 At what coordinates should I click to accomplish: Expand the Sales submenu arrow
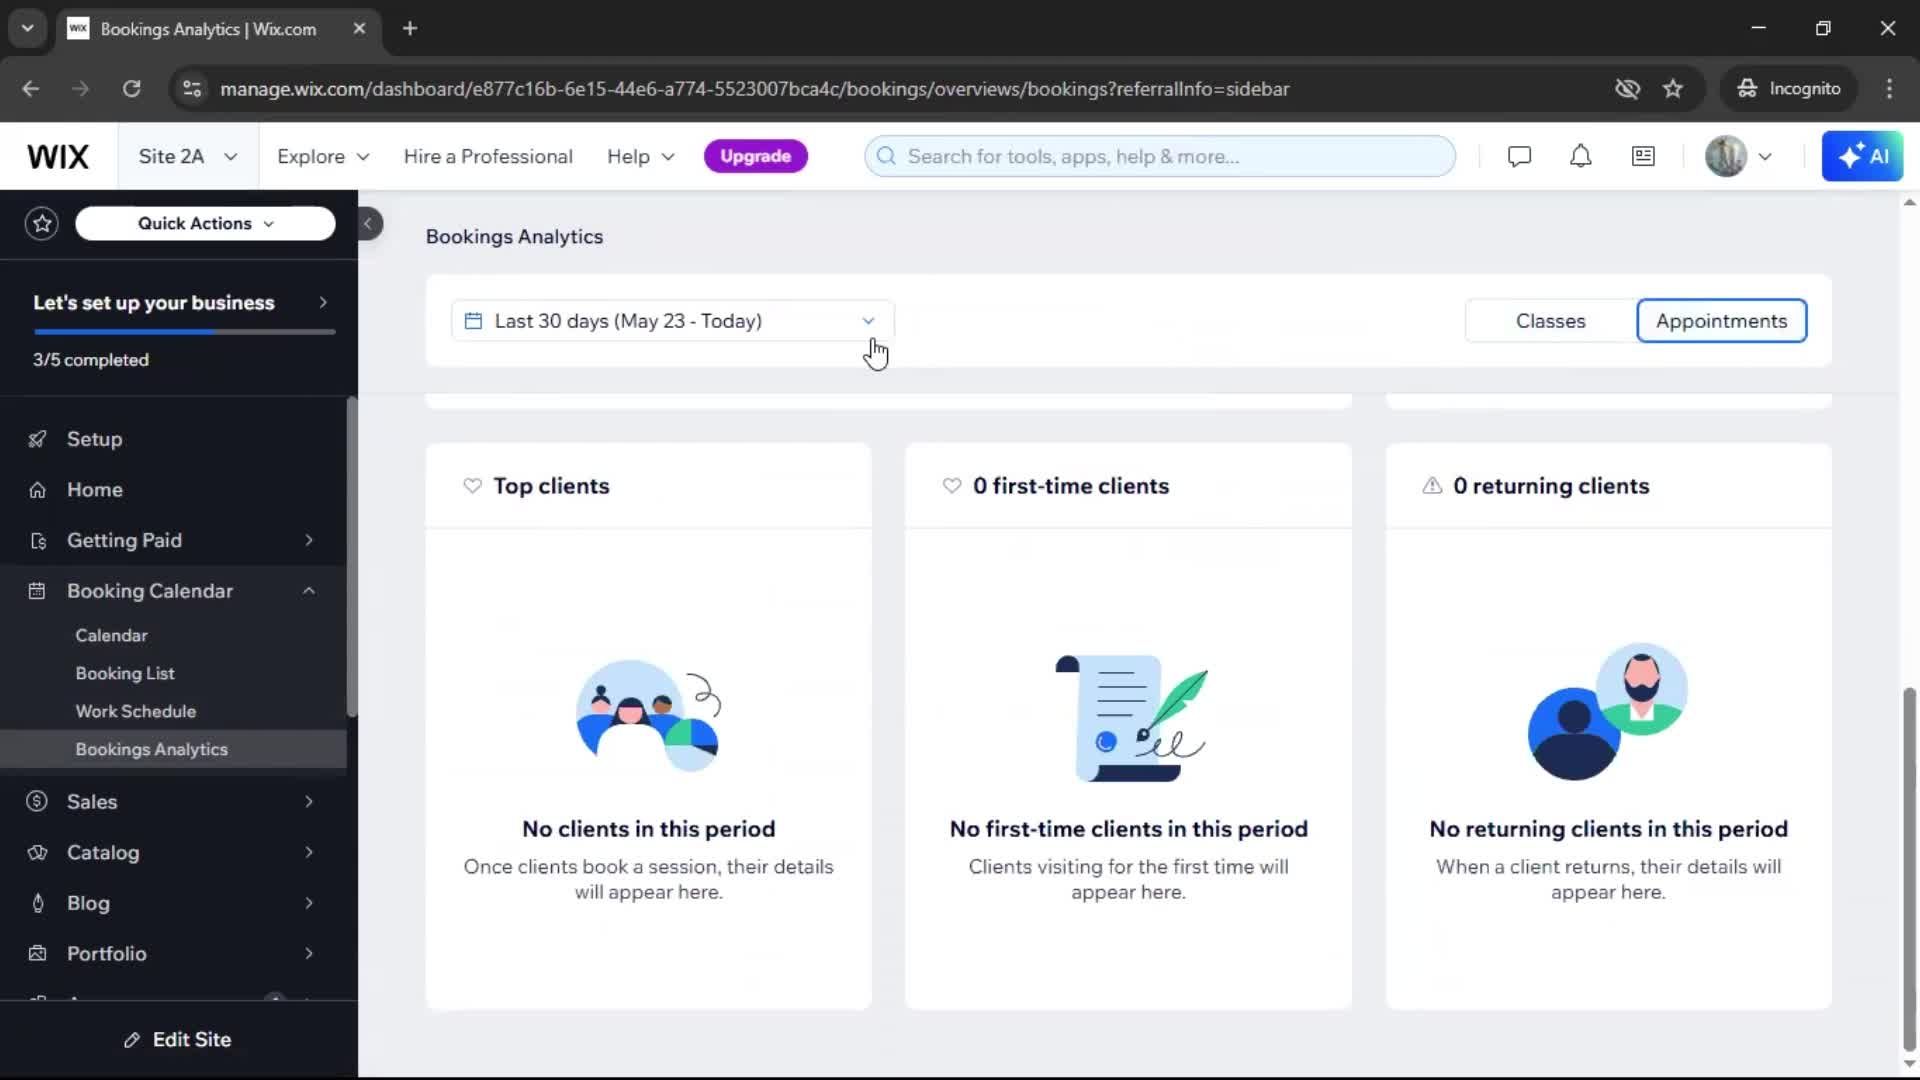pos(309,802)
